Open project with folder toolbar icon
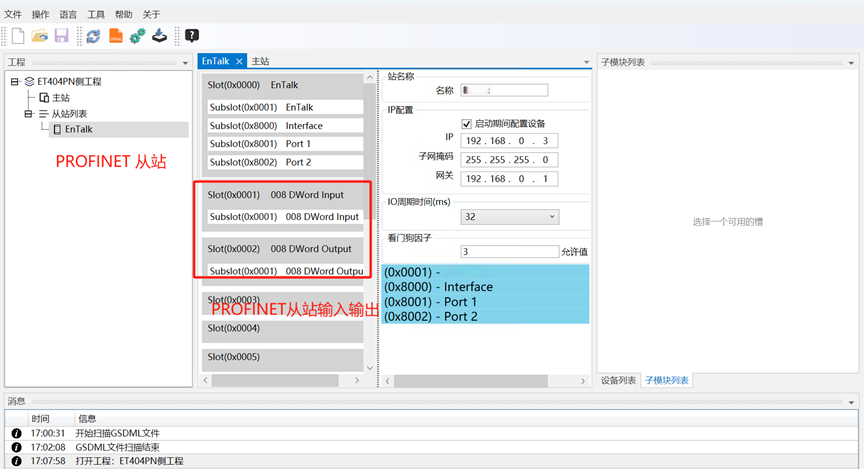The image size is (864, 469). point(39,36)
